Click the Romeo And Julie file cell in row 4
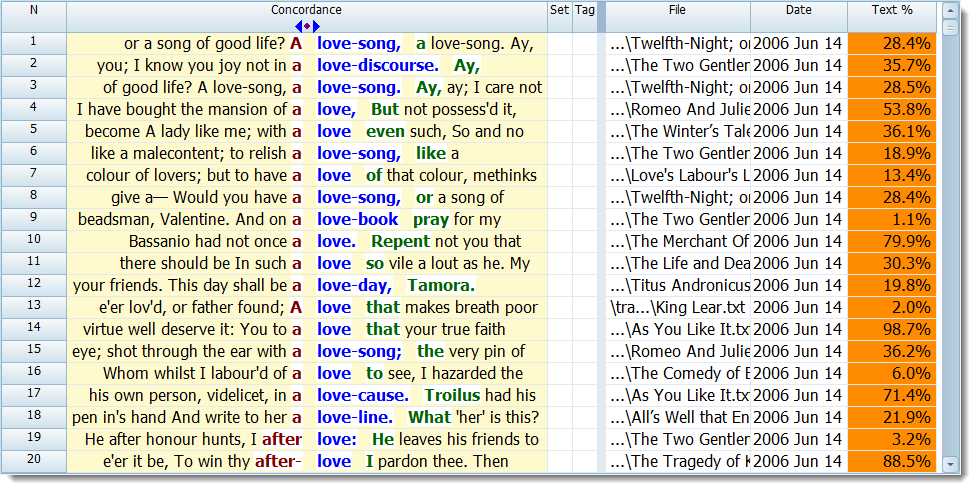This screenshot has width=976, height=490. (x=678, y=110)
